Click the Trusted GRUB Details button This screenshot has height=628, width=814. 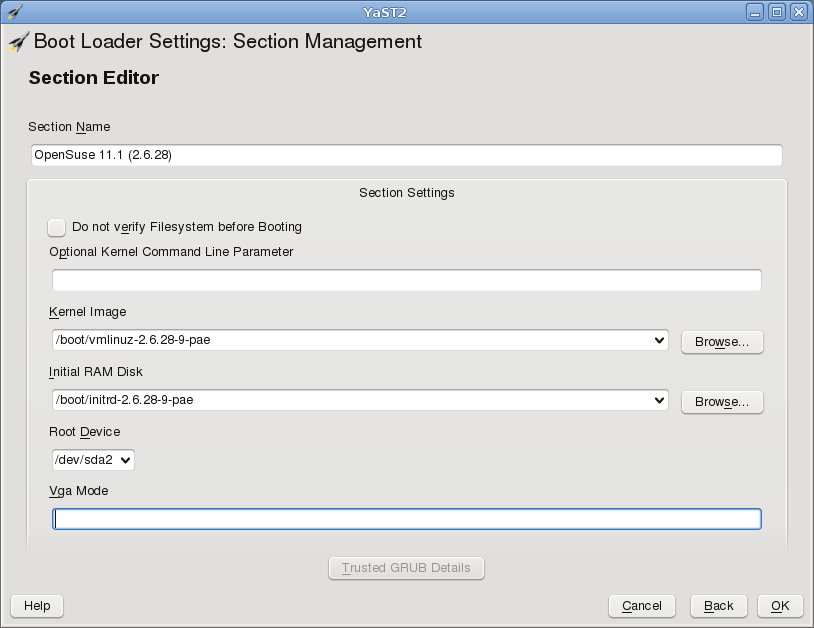[x=406, y=568]
